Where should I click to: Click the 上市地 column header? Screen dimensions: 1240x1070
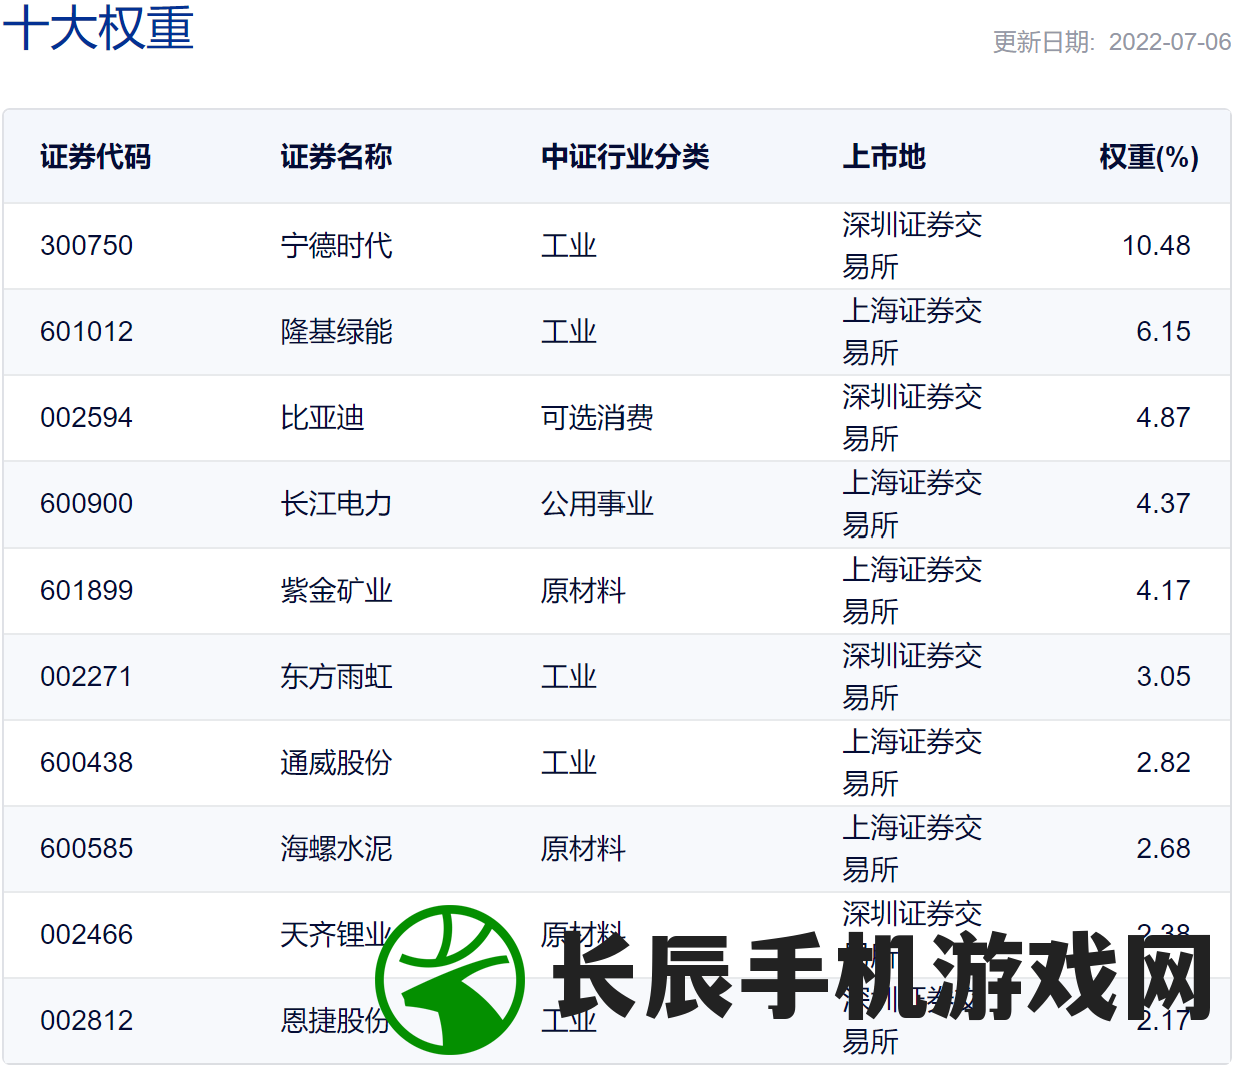pos(884,157)
